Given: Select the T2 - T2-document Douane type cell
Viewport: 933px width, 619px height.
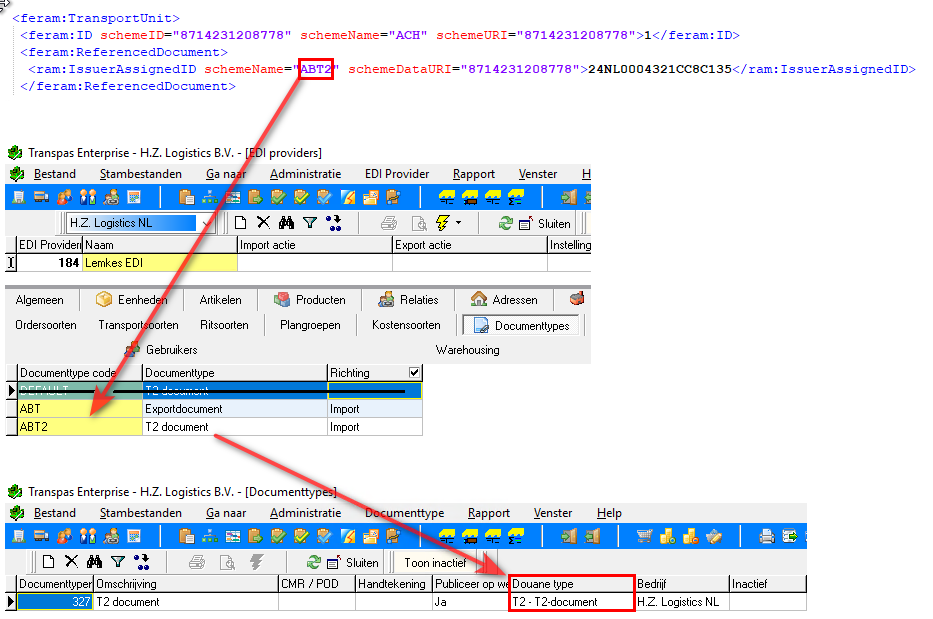Looking at the screenshot, I should point(571,602).
